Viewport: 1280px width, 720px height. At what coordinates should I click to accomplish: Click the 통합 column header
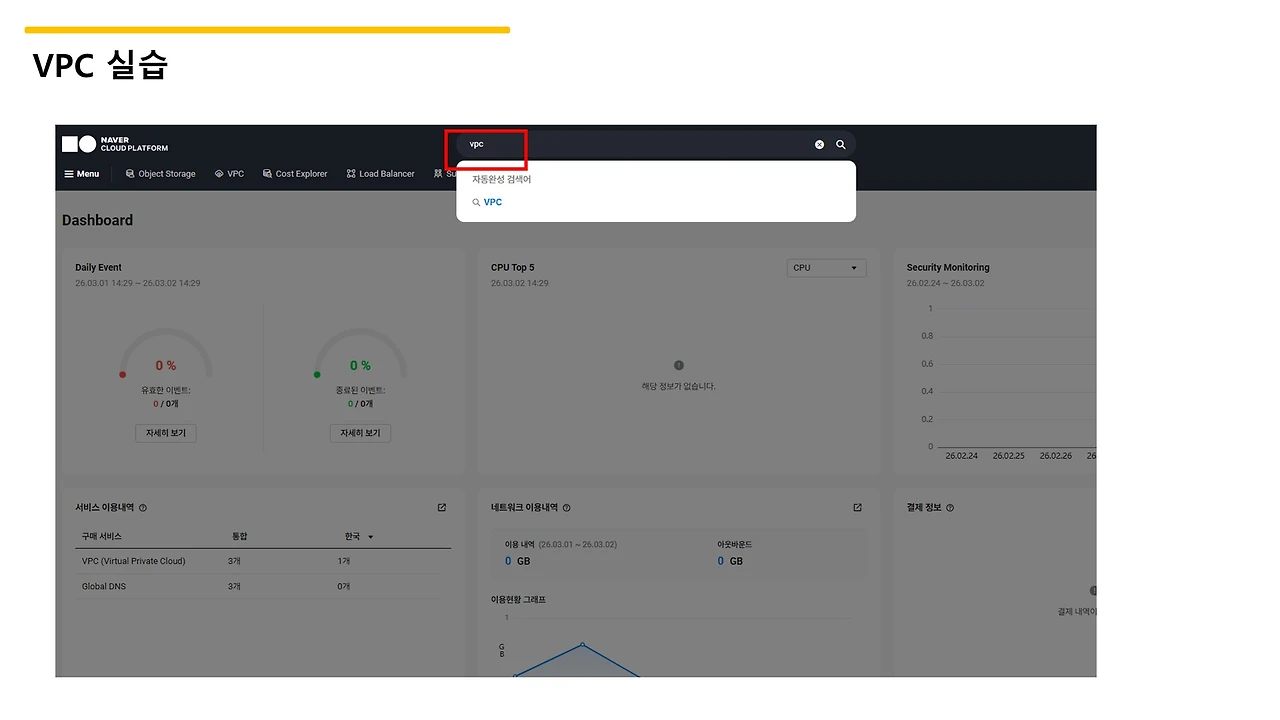[x=239, y=537]
